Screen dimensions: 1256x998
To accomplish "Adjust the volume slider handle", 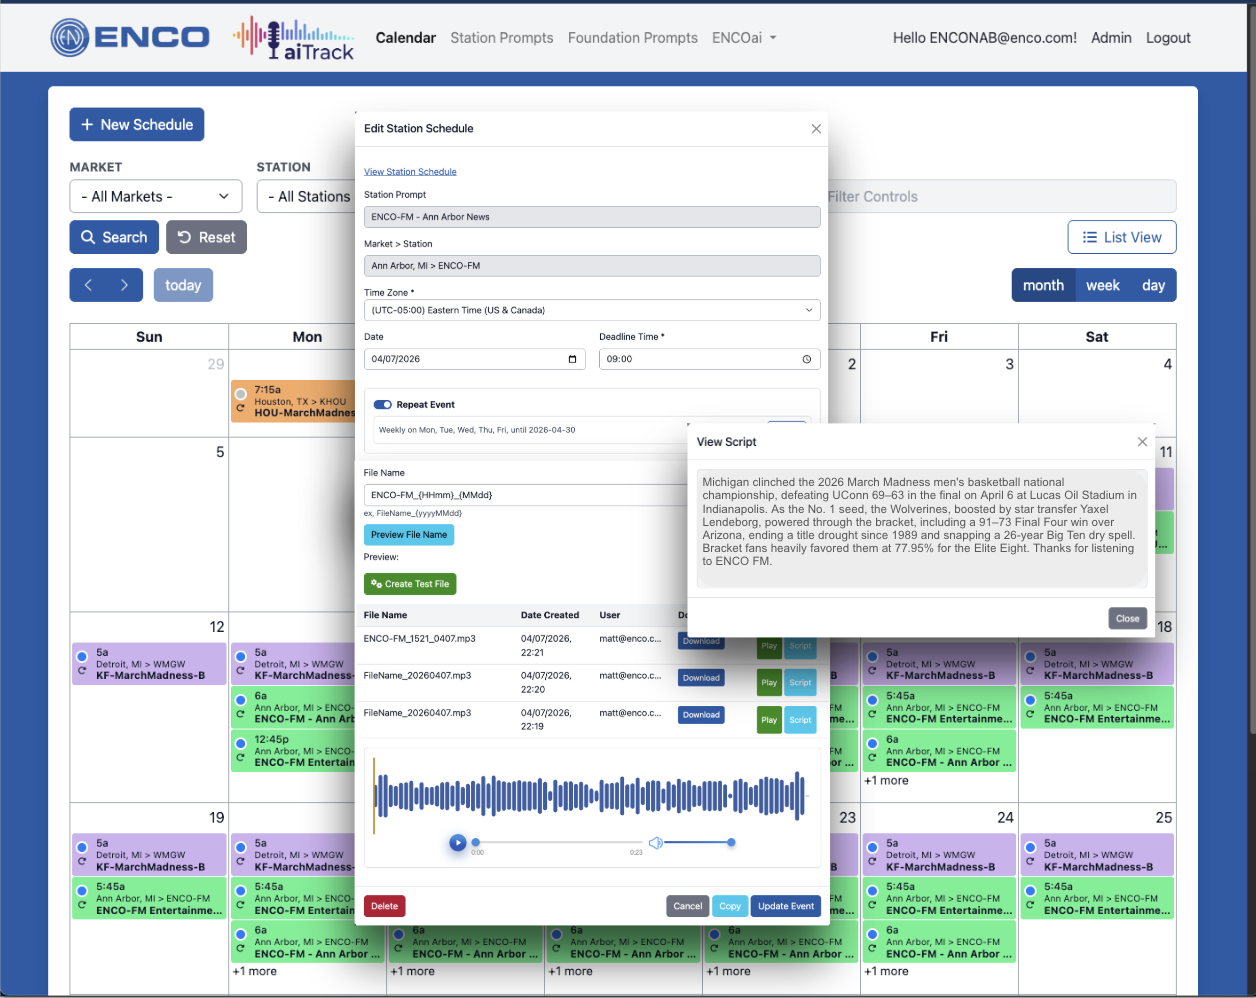I will click(x=731, y=843).
